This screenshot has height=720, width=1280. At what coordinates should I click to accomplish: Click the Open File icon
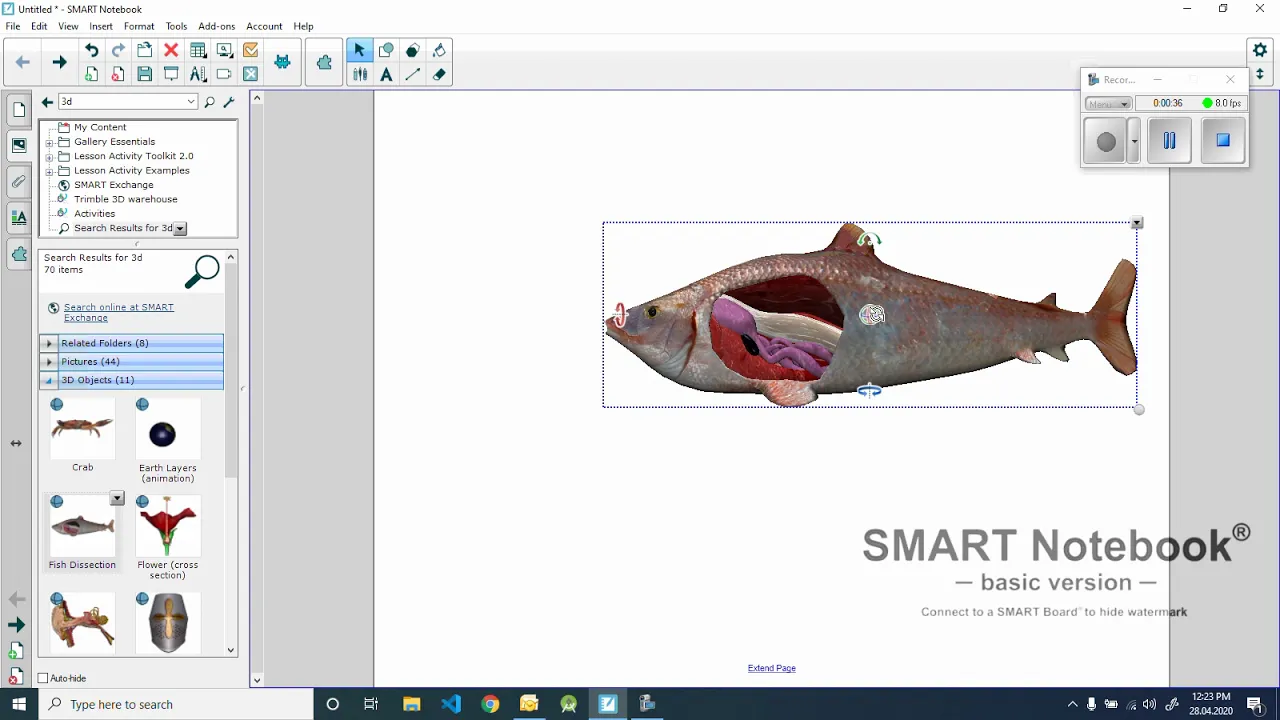coord(145,50)
